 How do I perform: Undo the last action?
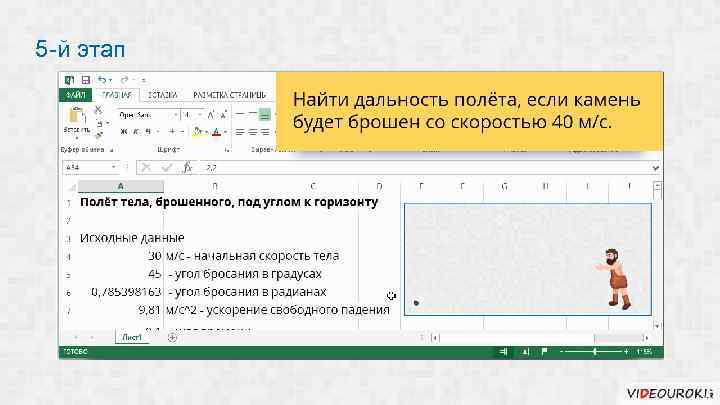point(102,80)
